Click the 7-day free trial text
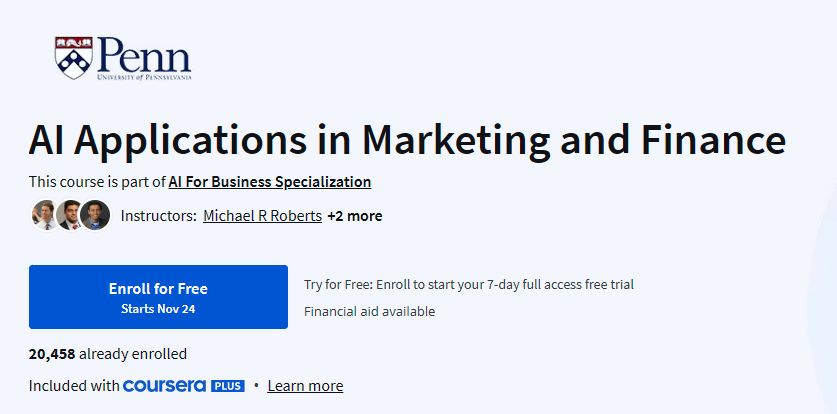 468,284
